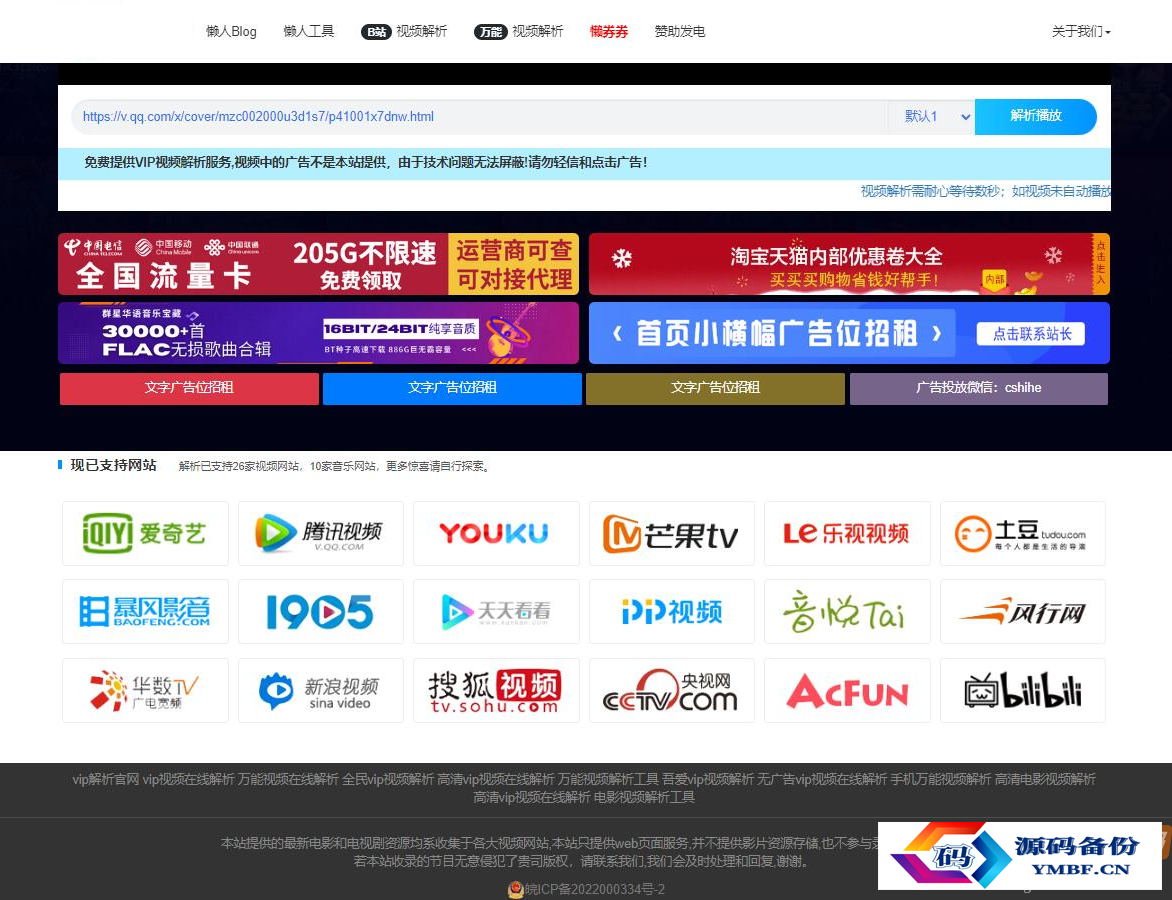Select the PP视频 logo
This screenshot has width=1172, height=900.
pos(672,611)
